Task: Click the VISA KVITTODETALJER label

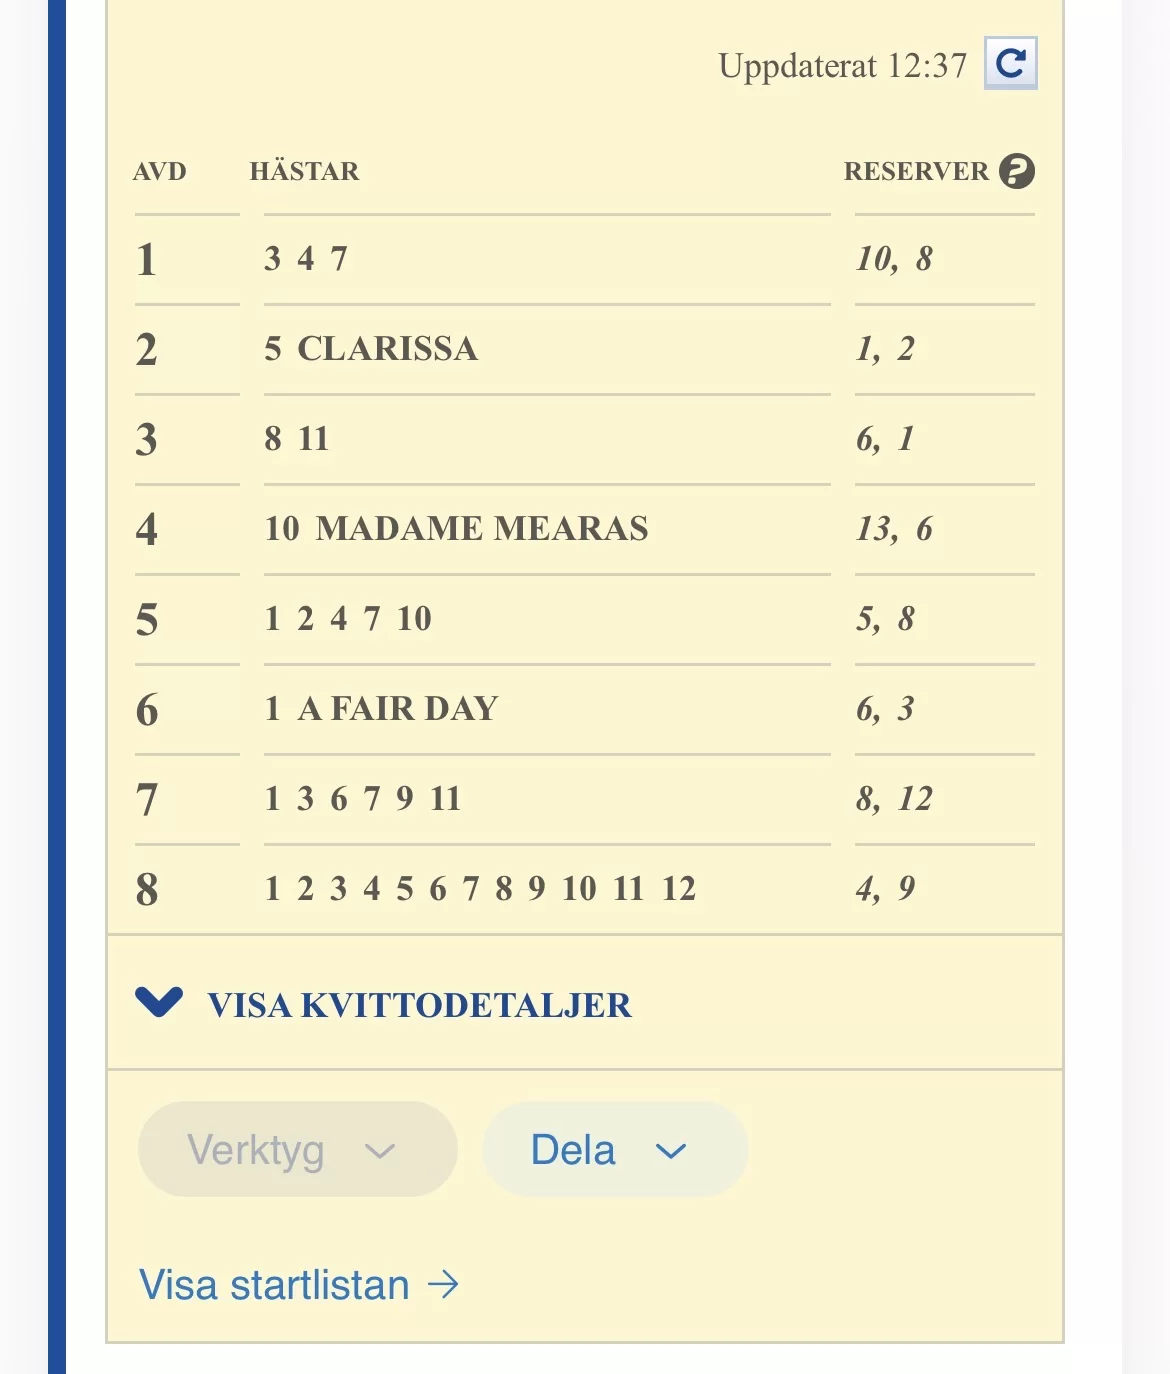Action: pyautogui.click(x=419, y=1005)
